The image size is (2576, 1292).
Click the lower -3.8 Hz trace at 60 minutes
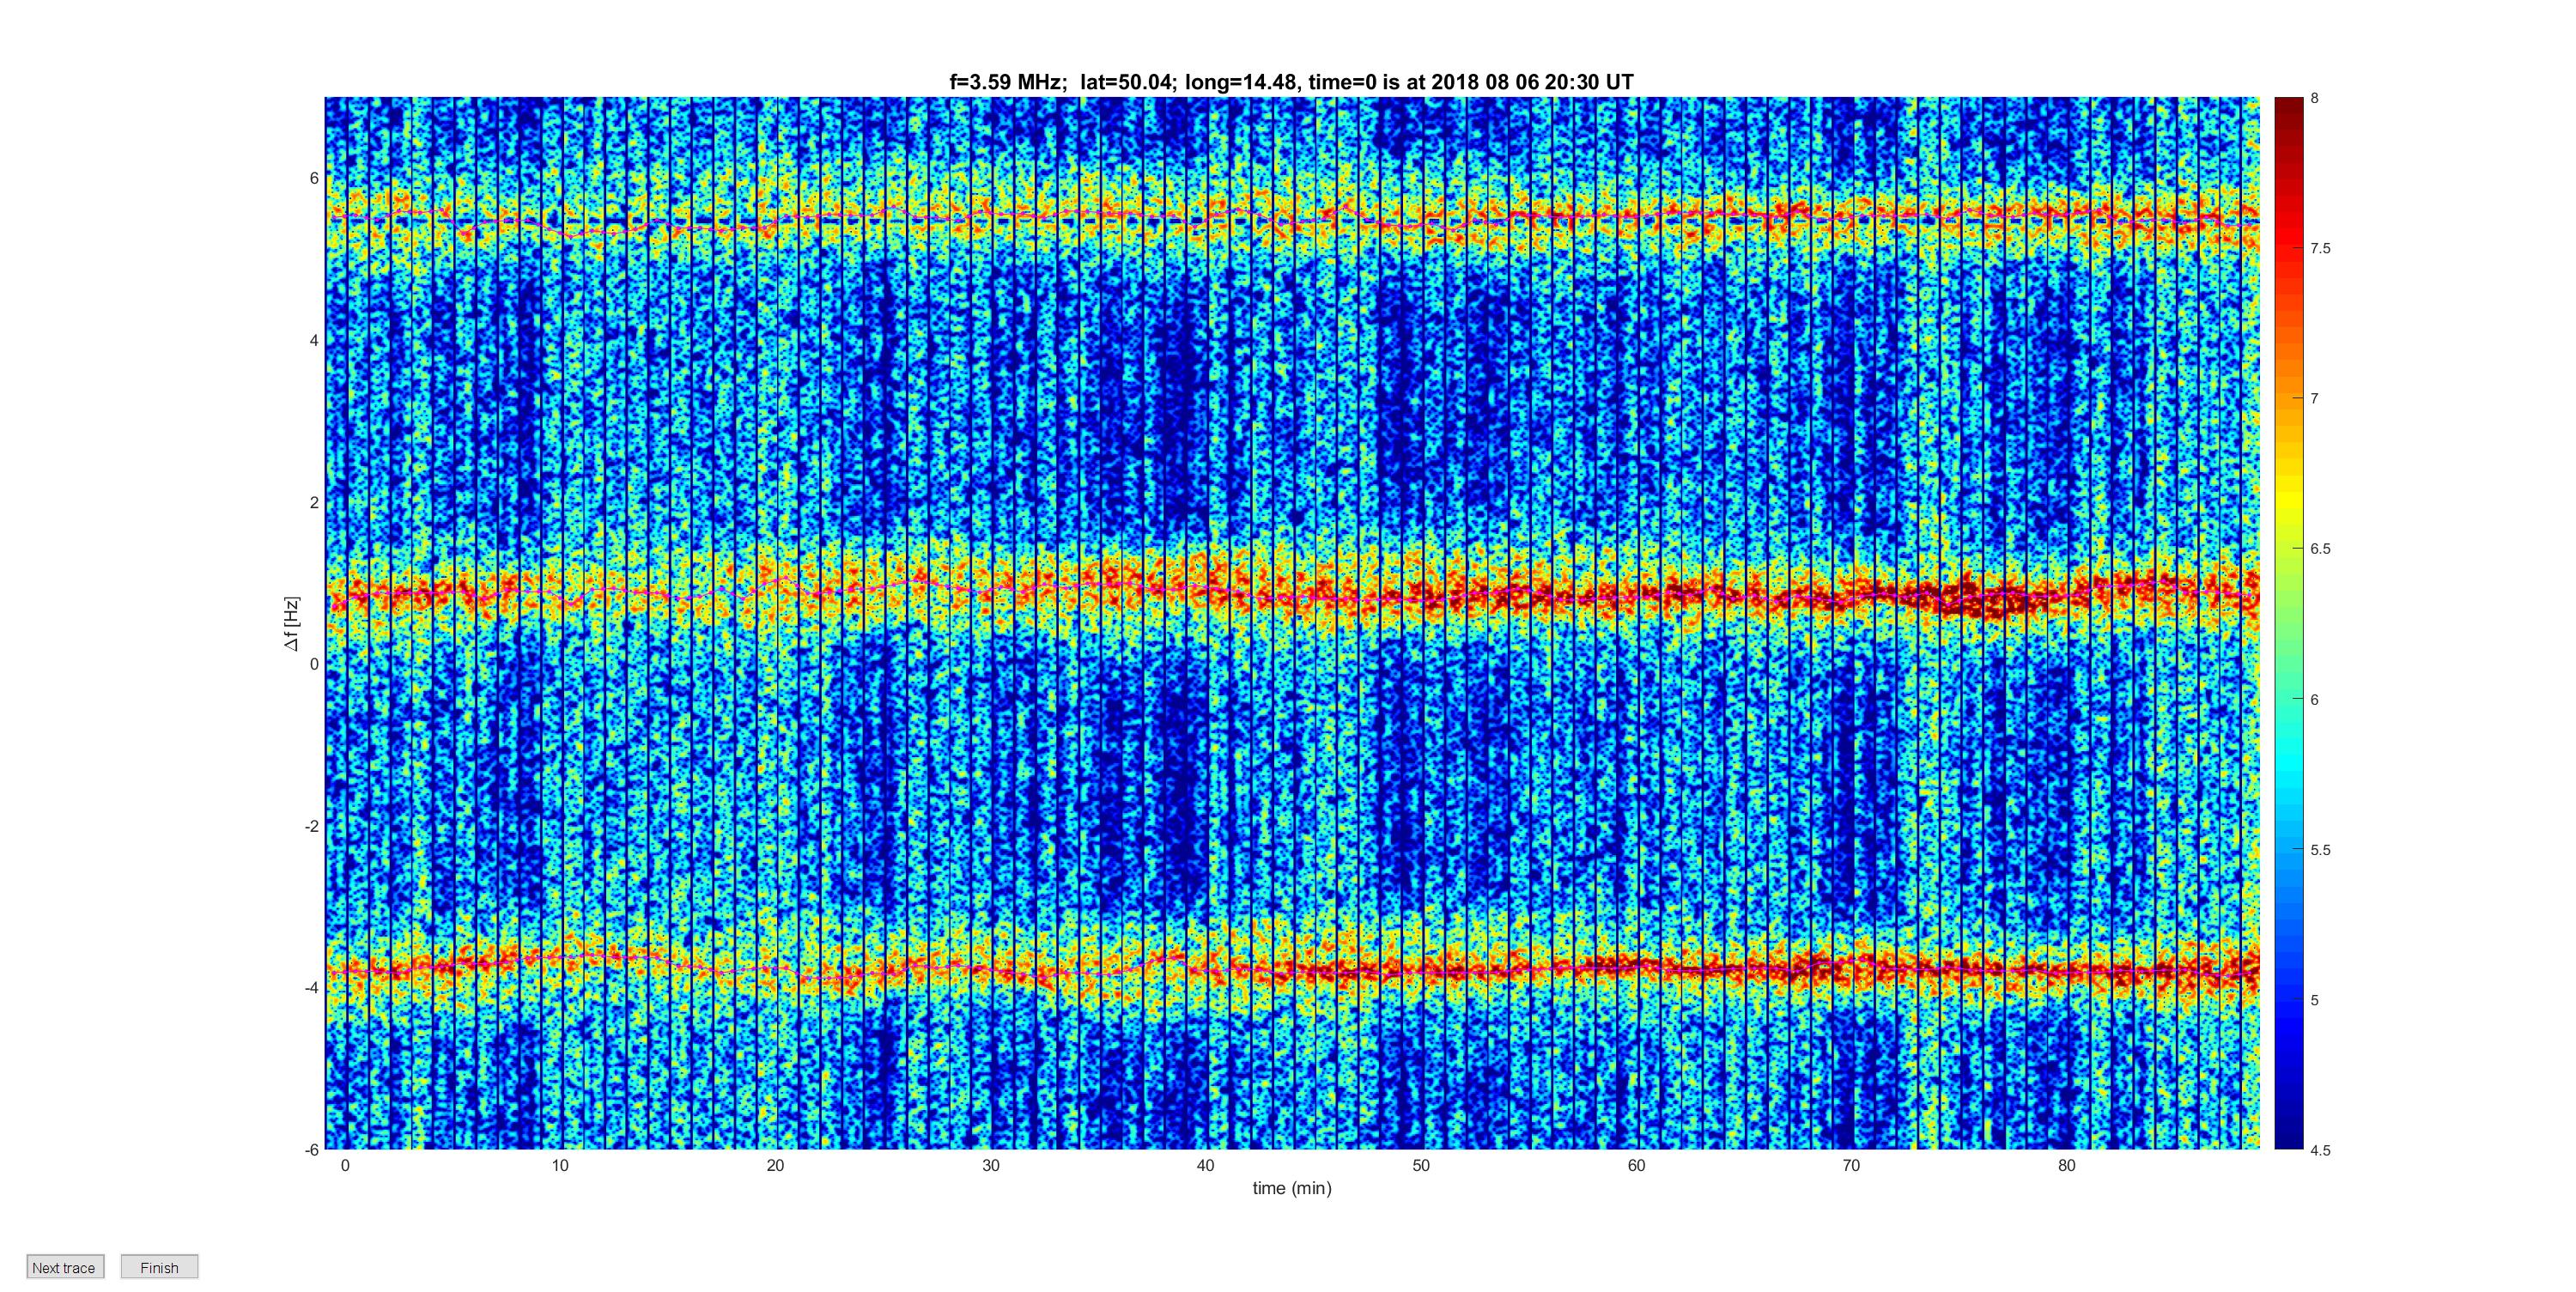(1636, 967)
